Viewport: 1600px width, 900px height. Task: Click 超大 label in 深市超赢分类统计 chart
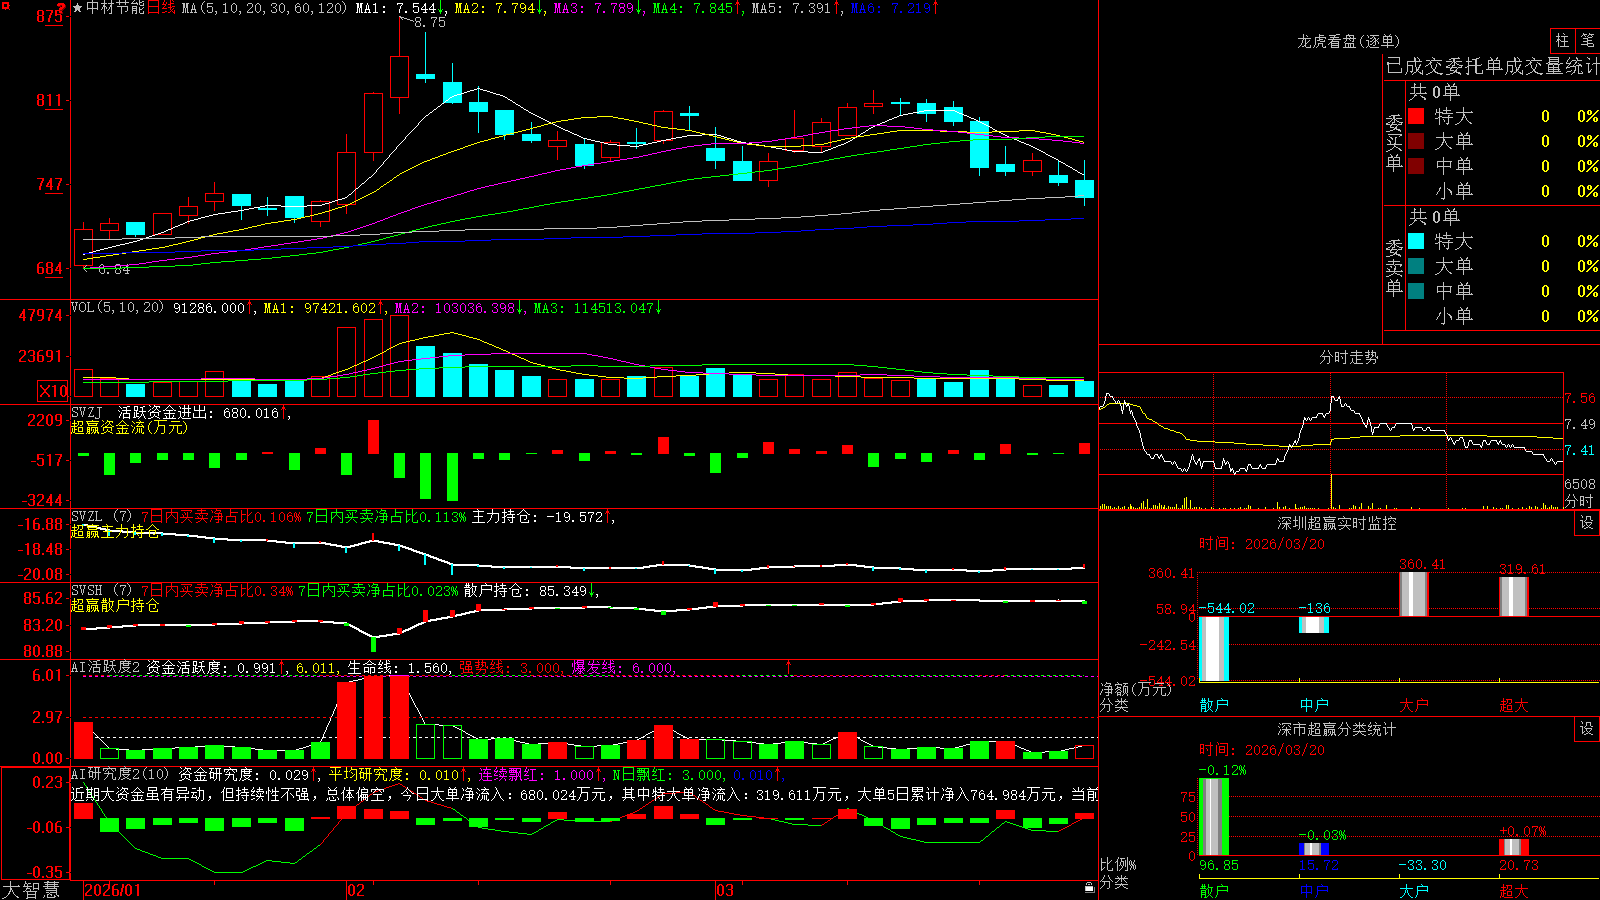pyautogui.click(x=1514, y=890)
